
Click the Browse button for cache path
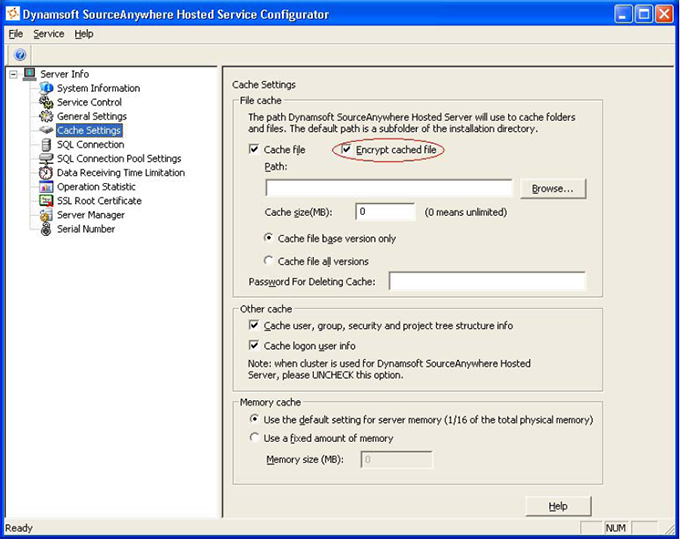coord(553,188)
